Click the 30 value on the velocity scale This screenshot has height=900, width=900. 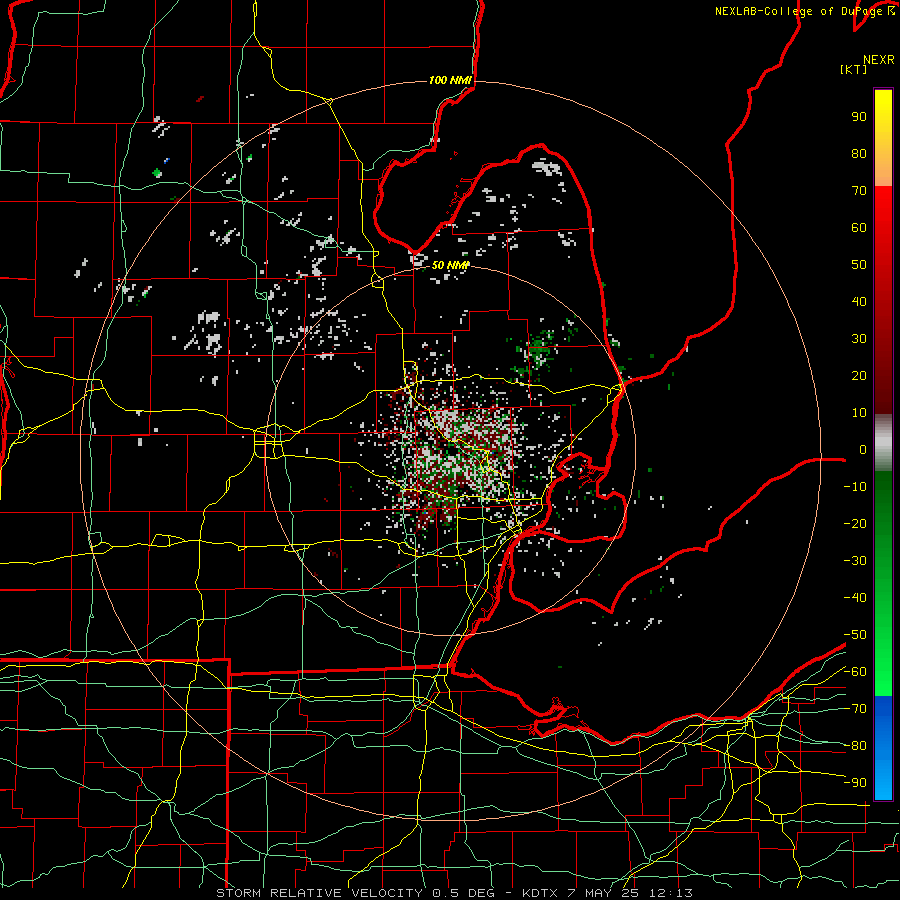click(859, 339)
